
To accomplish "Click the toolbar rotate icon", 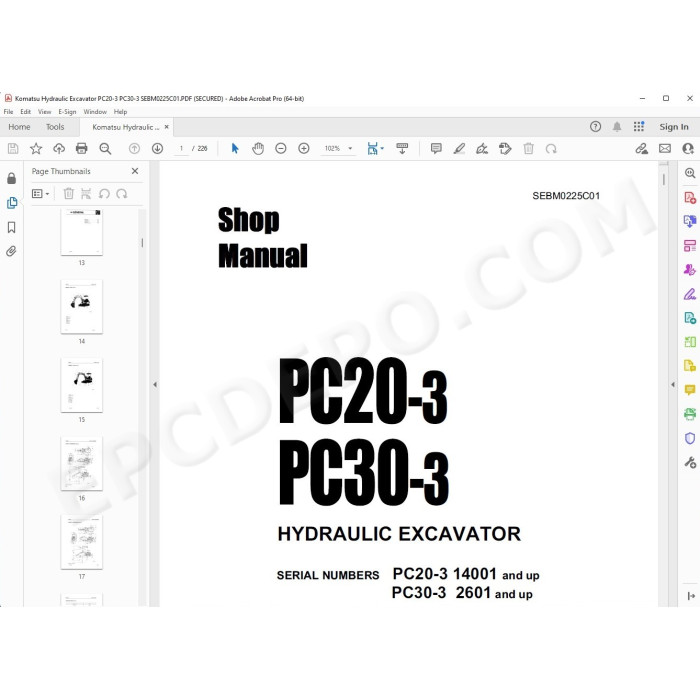I will pyautogui.click(x=551, y=149).
